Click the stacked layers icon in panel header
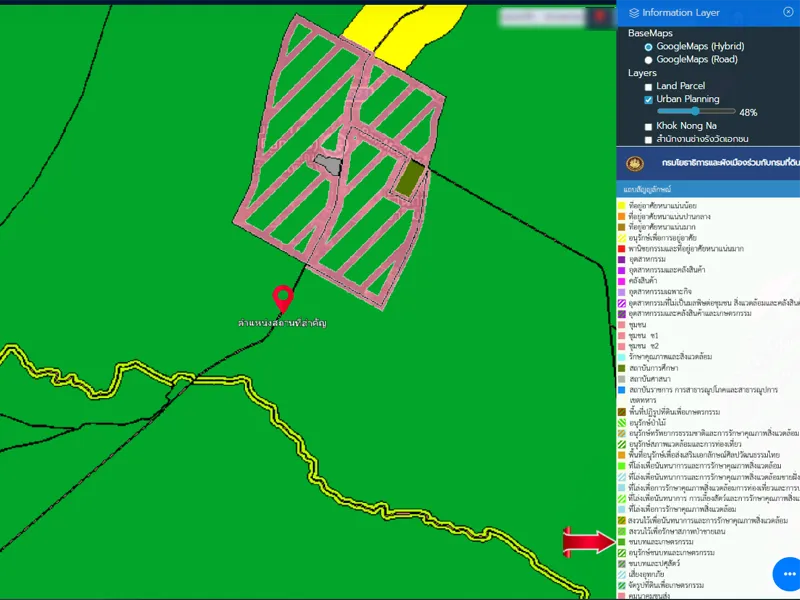This screenshot has height=600, width=800. [x=634, y=13]
